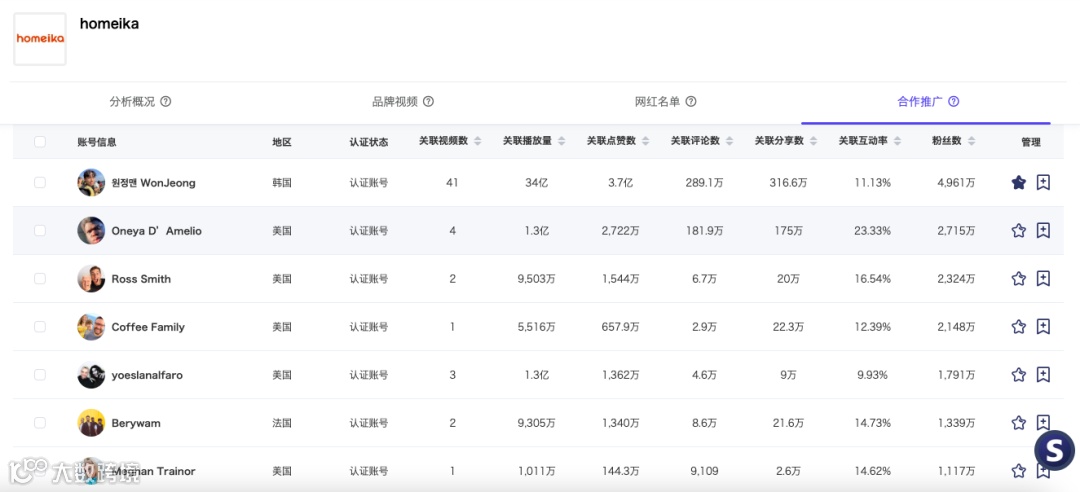The width and height of the screenshot is (1080, 492).
Task: Click the 9,503万 play count cell
Action: (x=537, y=279)
